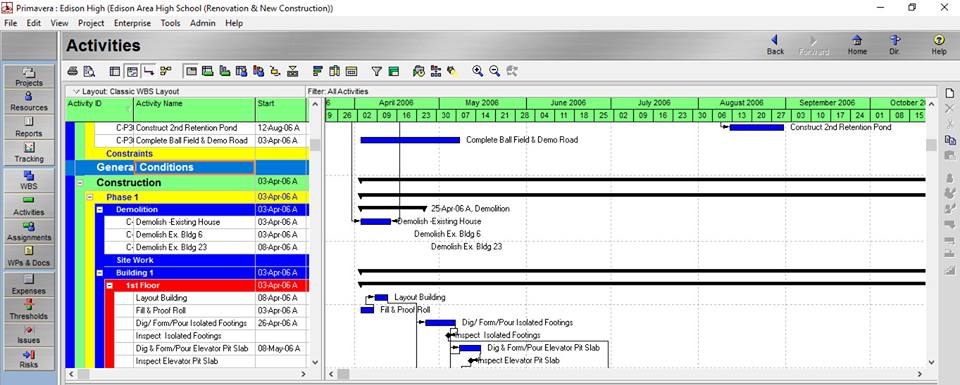Viewport: 960px width, 385px height.
Task: Collapse the Demolition group
Action: 99,209
